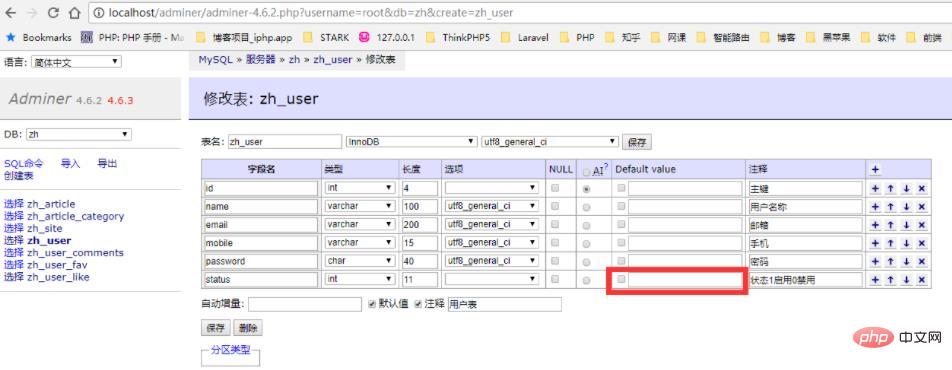Open the InnoDB engine dropdown
952x370 pixels.
tap(411, 142)
